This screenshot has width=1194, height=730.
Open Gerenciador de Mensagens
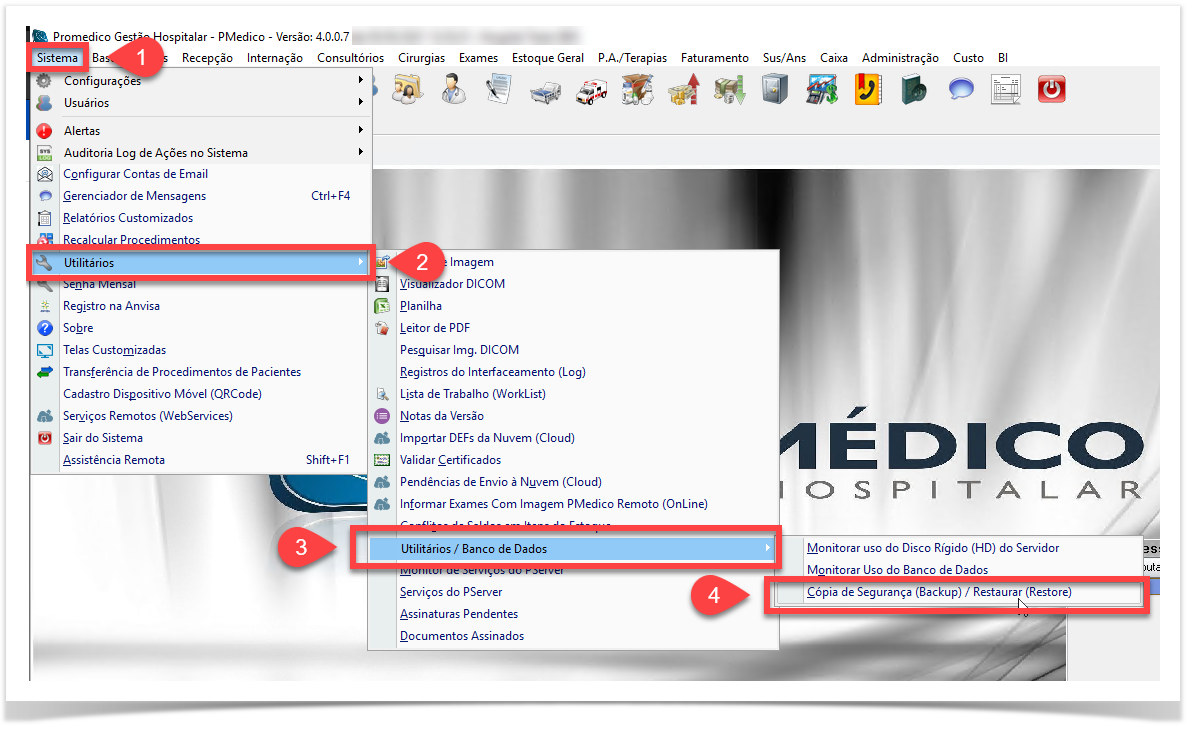[134, 196]
